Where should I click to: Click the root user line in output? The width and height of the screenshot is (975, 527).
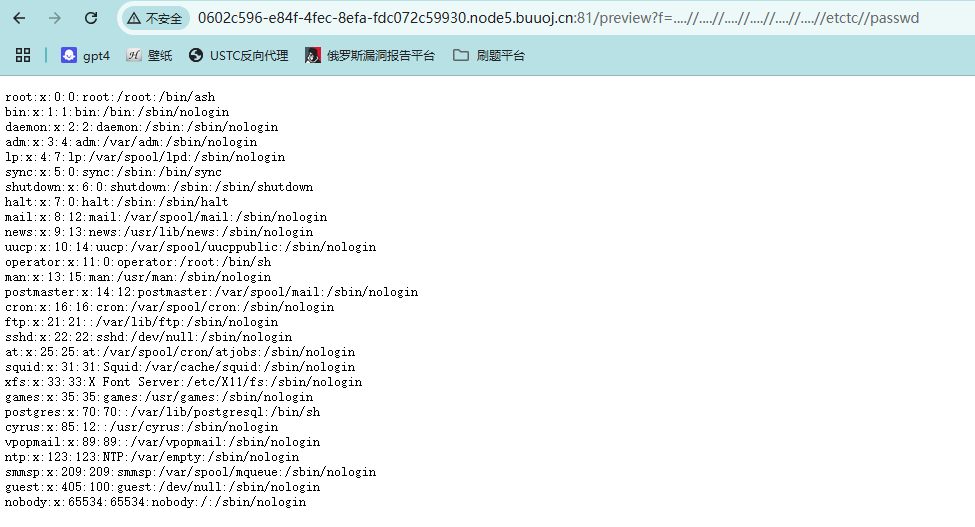click(x=110, y=97)
